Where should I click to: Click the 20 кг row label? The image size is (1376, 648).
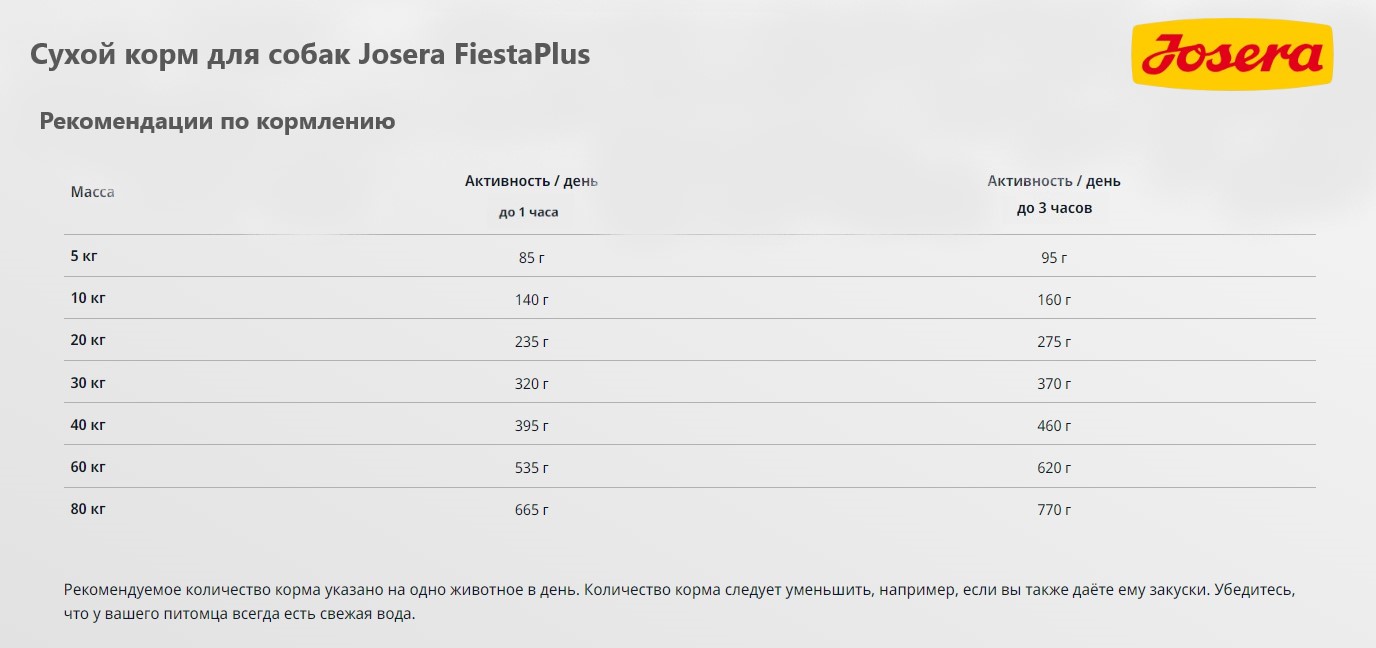pyautogui.click(x=88, y=340)
